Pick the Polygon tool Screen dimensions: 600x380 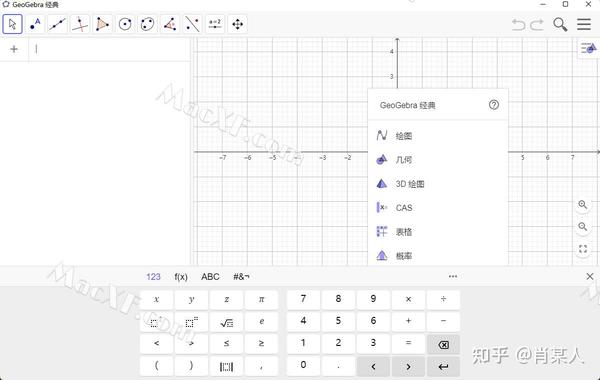102,24
